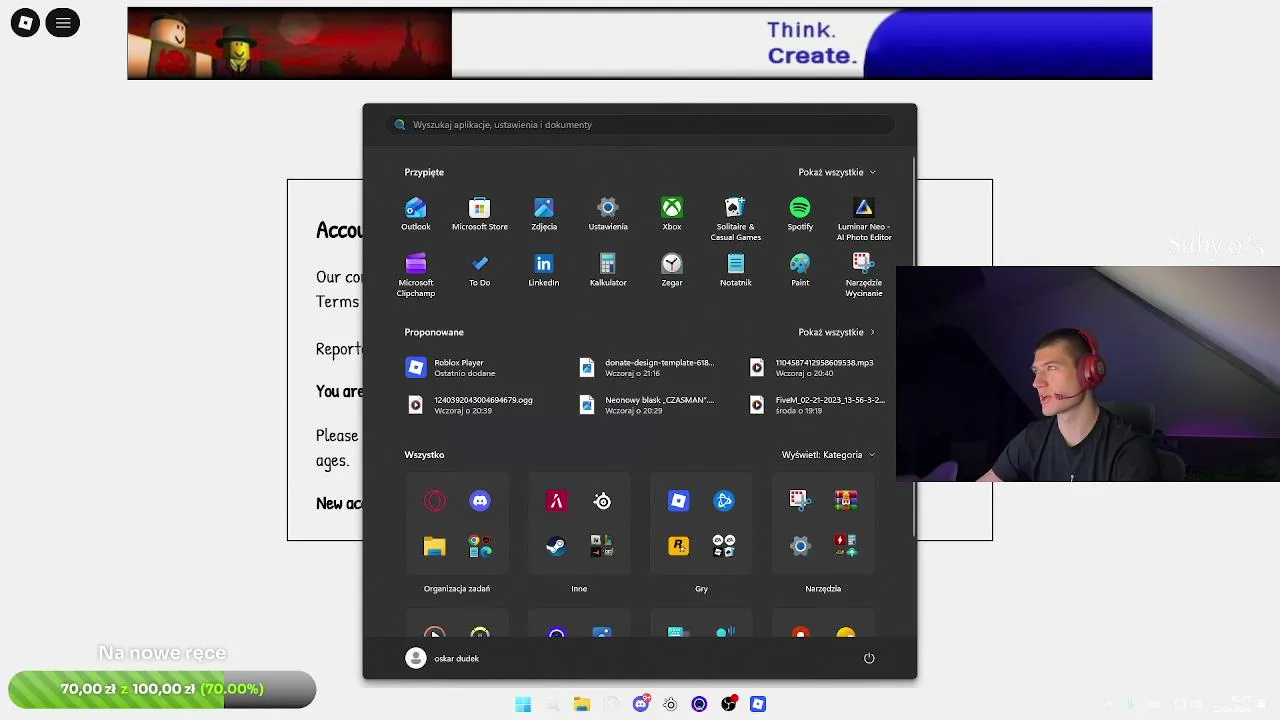Open the LinkedIn pinned app
This screenshot has width=1280, height=720.
[544, 270]
